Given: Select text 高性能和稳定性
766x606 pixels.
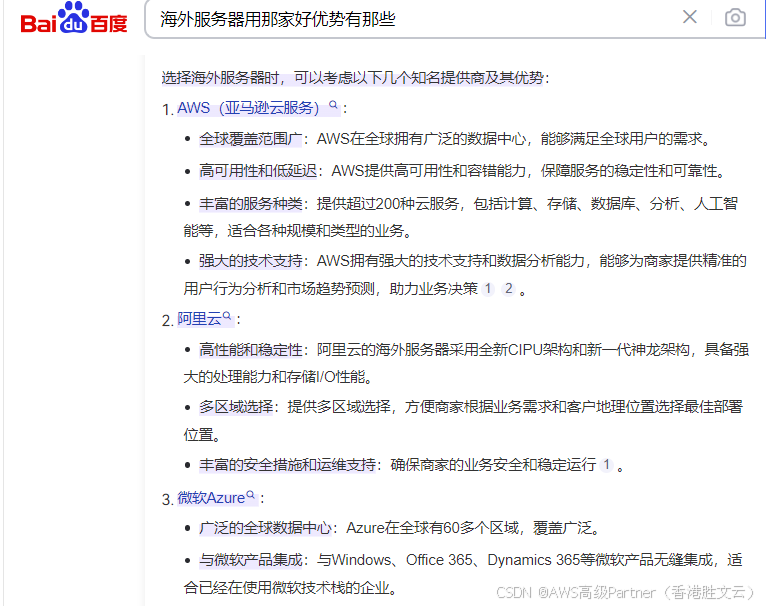Looking at the screenshot, I should click(251, 350).
